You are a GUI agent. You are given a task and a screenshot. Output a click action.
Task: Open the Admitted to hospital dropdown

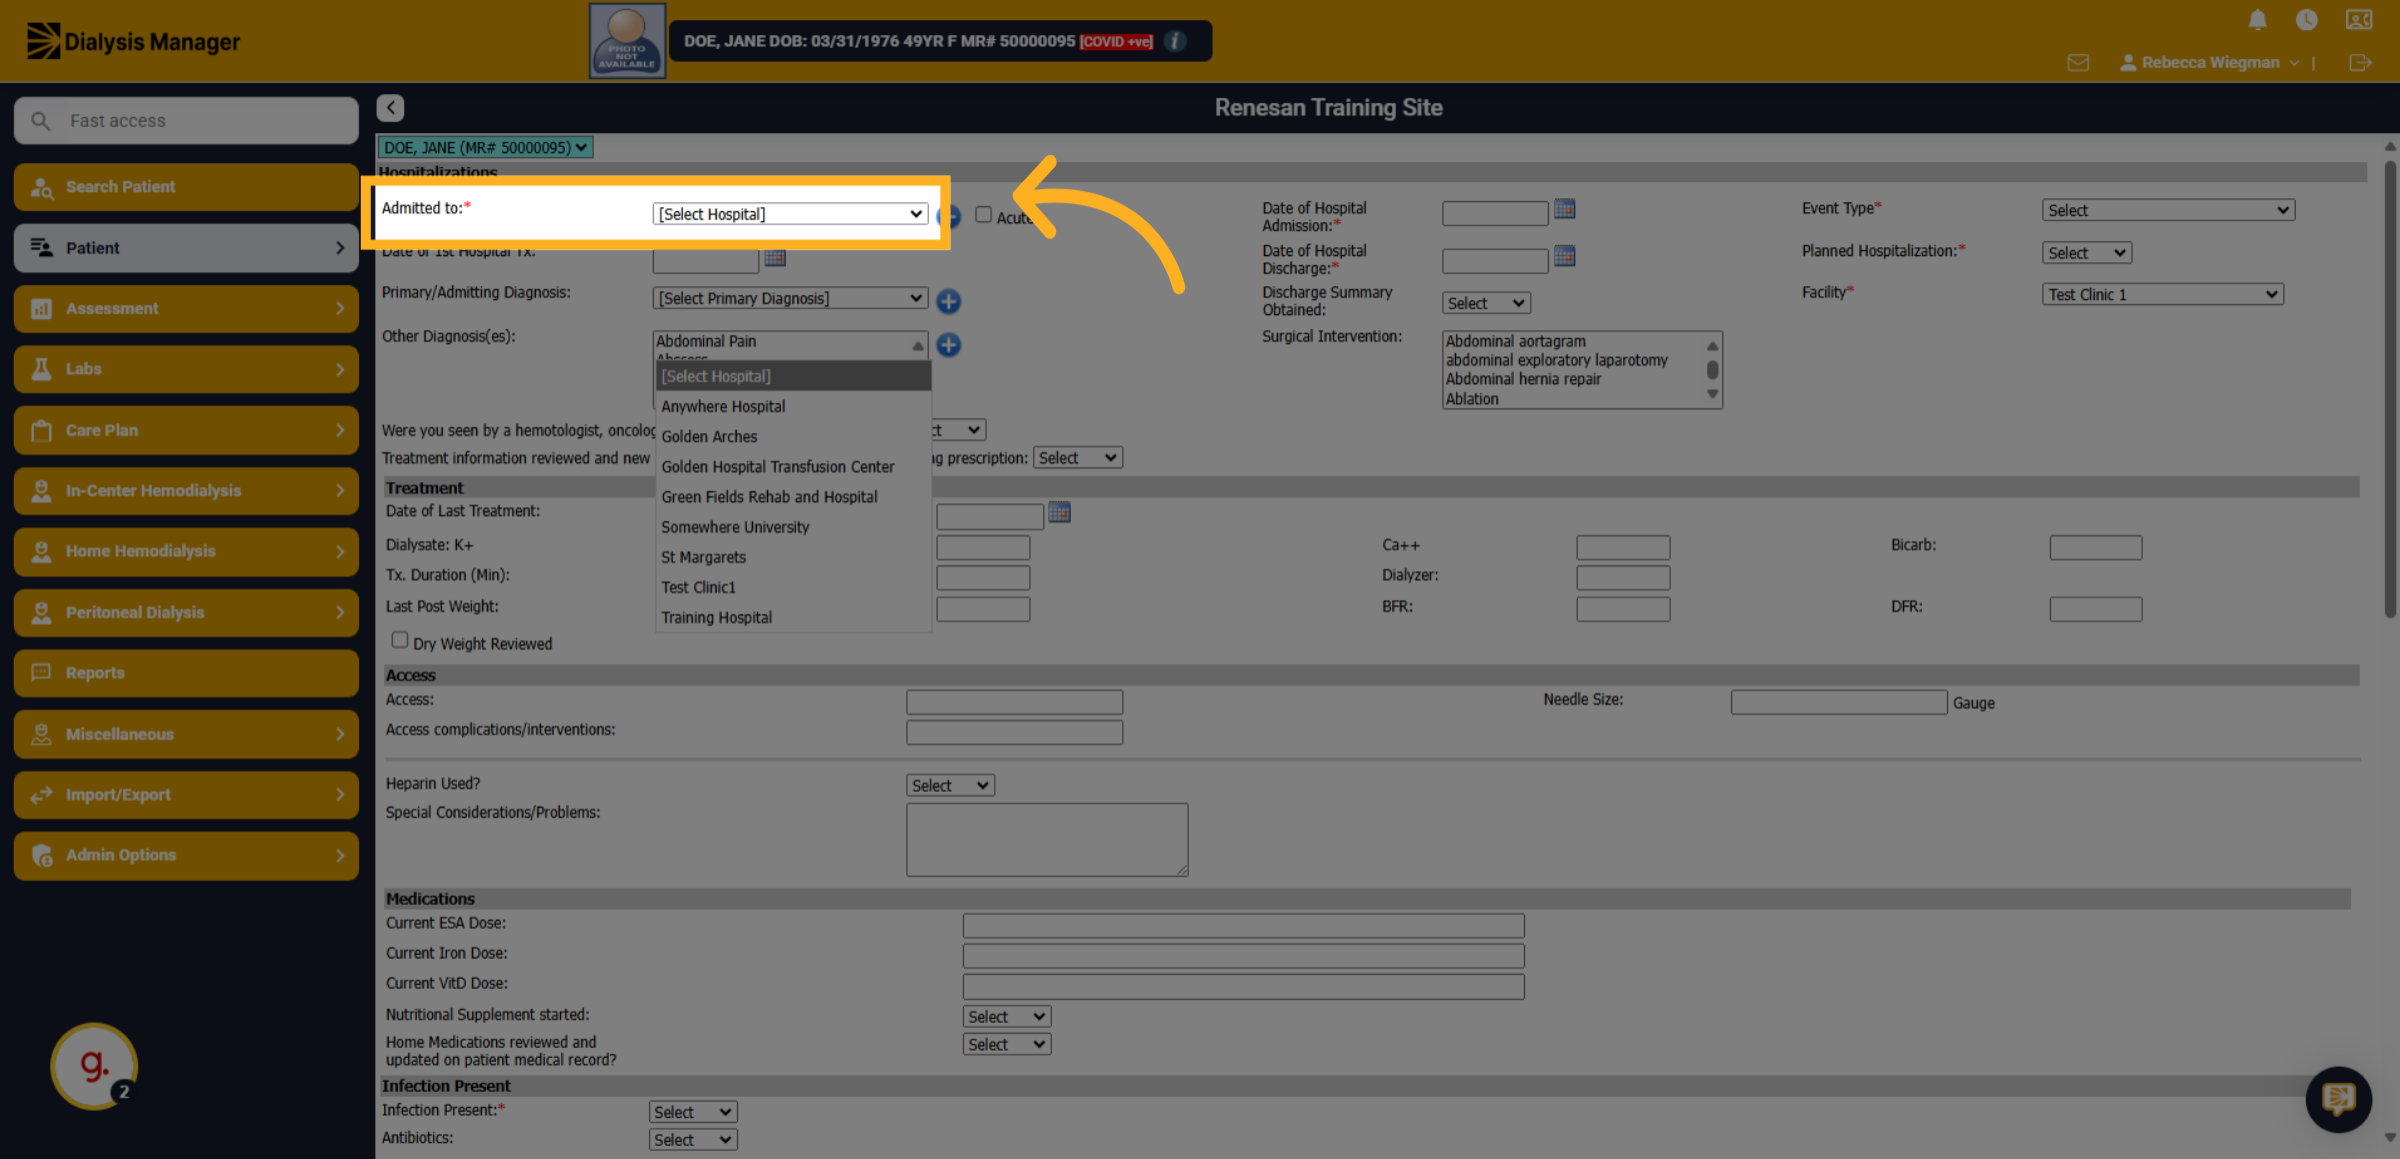coord(789,214)
